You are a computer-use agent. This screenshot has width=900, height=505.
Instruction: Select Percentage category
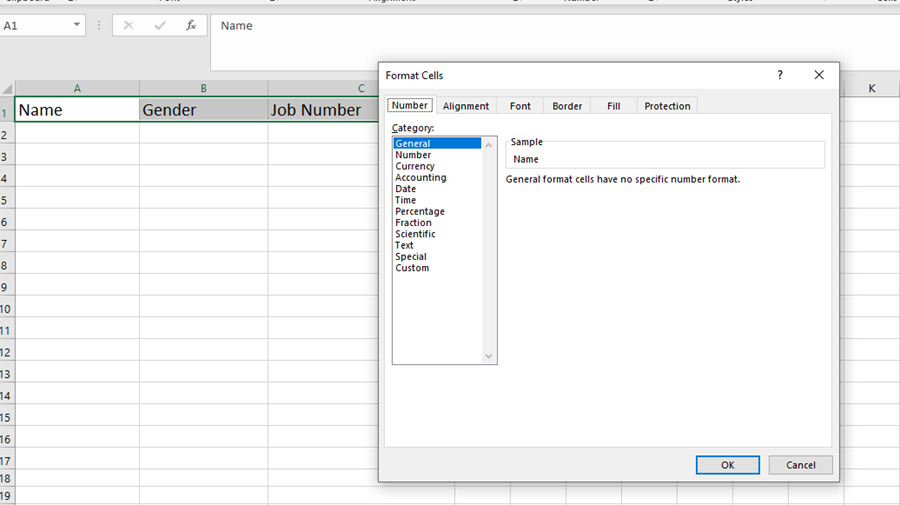437,211
